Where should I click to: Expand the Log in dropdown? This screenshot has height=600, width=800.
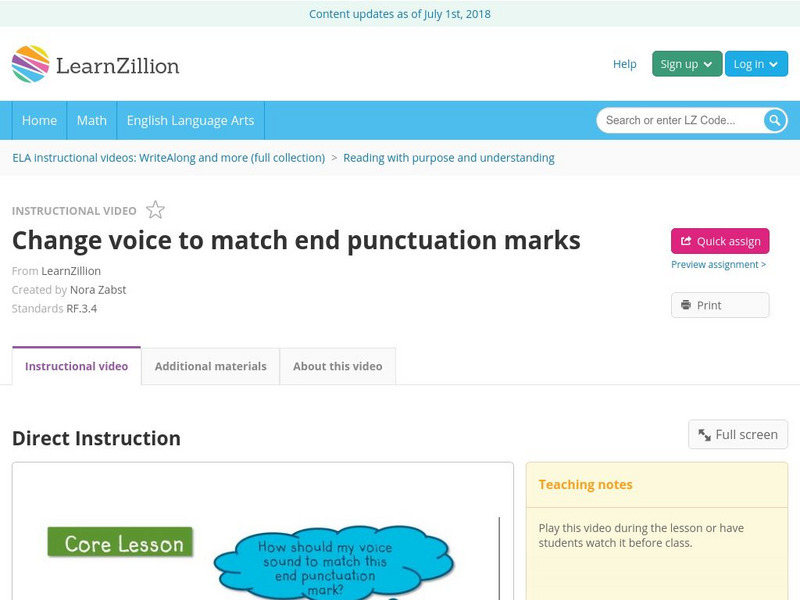click(x=755, y=63)
